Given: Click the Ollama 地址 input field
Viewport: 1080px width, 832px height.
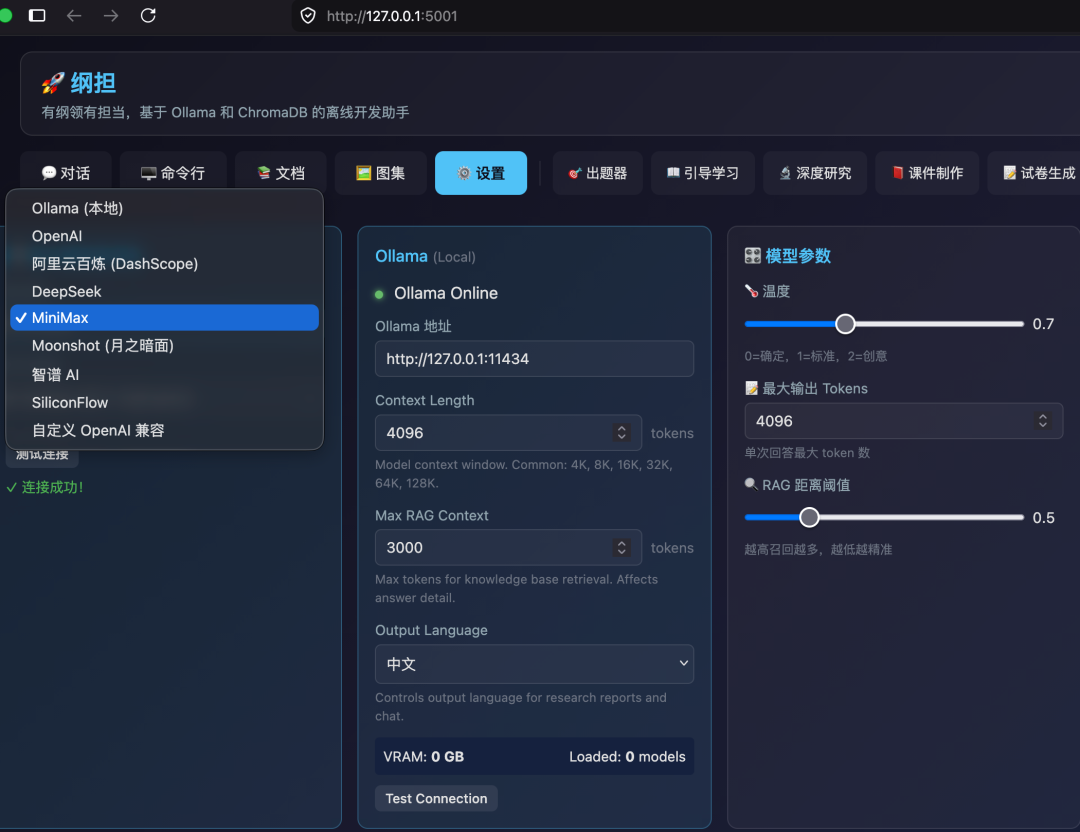Looking at the screenshot, I should click(534, 359).
